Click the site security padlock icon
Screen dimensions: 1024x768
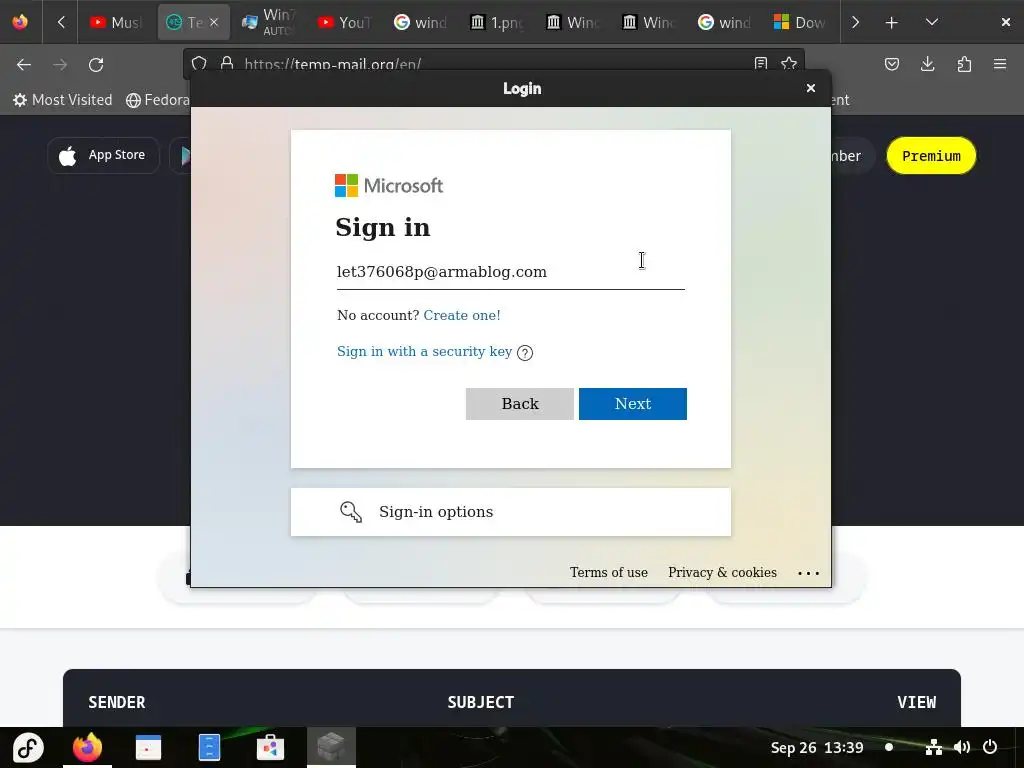point(227,63)
